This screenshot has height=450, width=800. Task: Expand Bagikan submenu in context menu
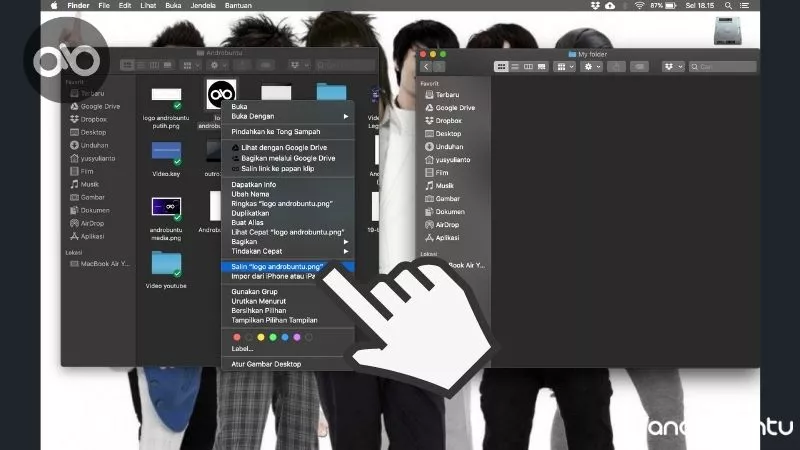(x=288, y=242)
